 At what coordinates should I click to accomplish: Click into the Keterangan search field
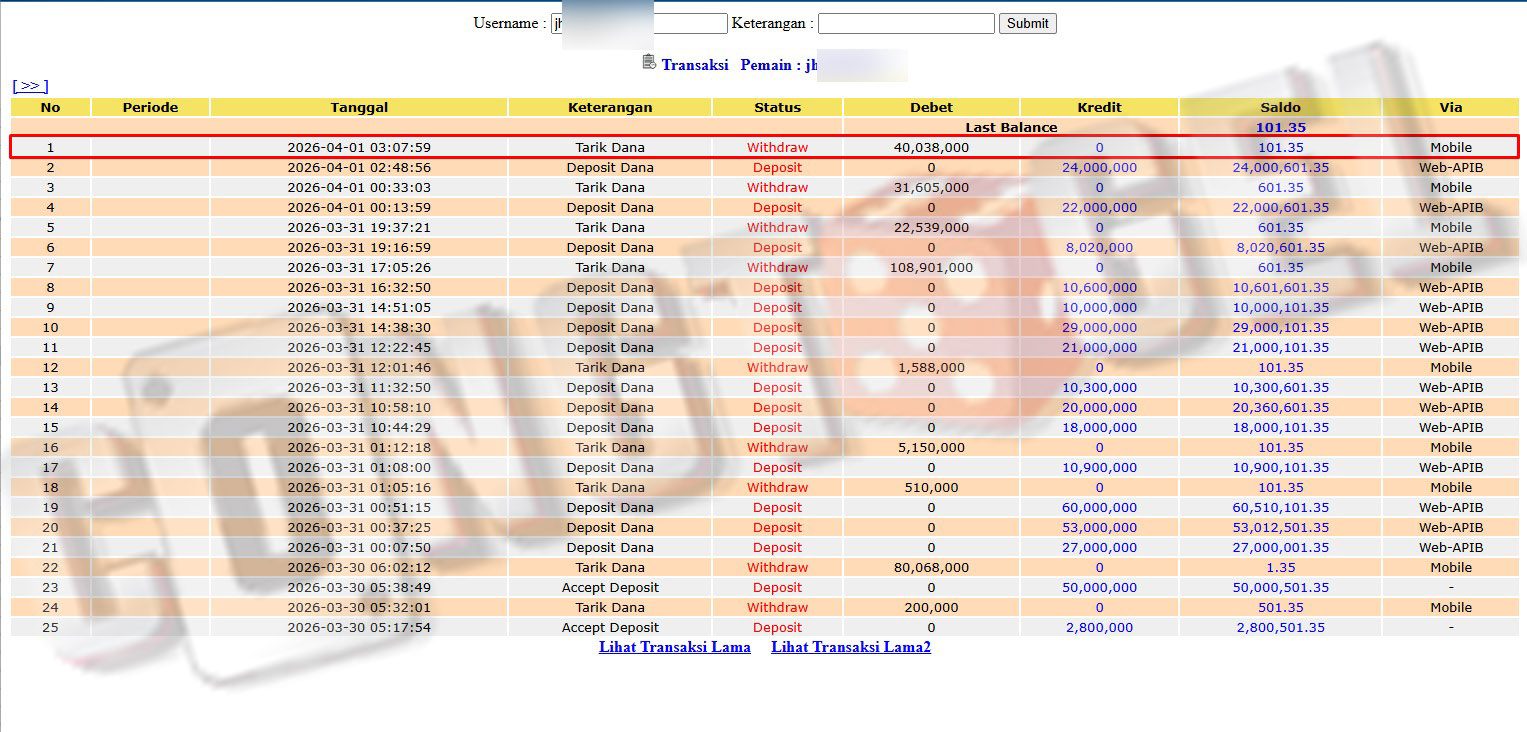[x=906, y=23]
